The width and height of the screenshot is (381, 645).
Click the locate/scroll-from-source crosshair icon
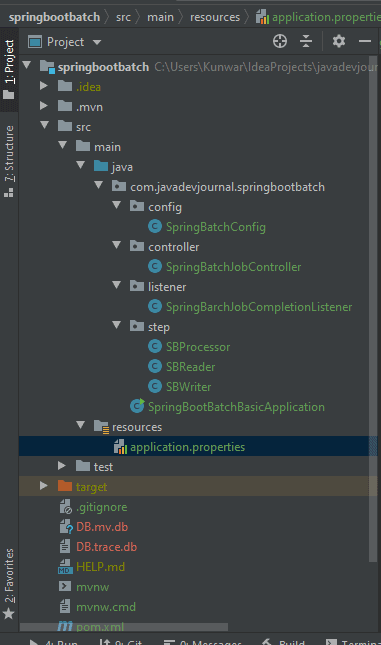coord(280,41)
